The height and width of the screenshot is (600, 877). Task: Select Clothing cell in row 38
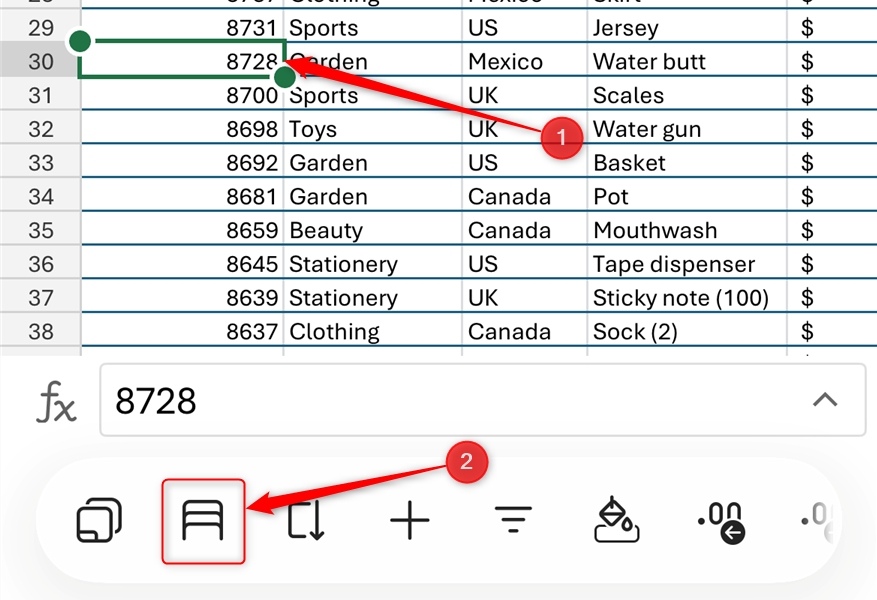(x=373, y=331)
